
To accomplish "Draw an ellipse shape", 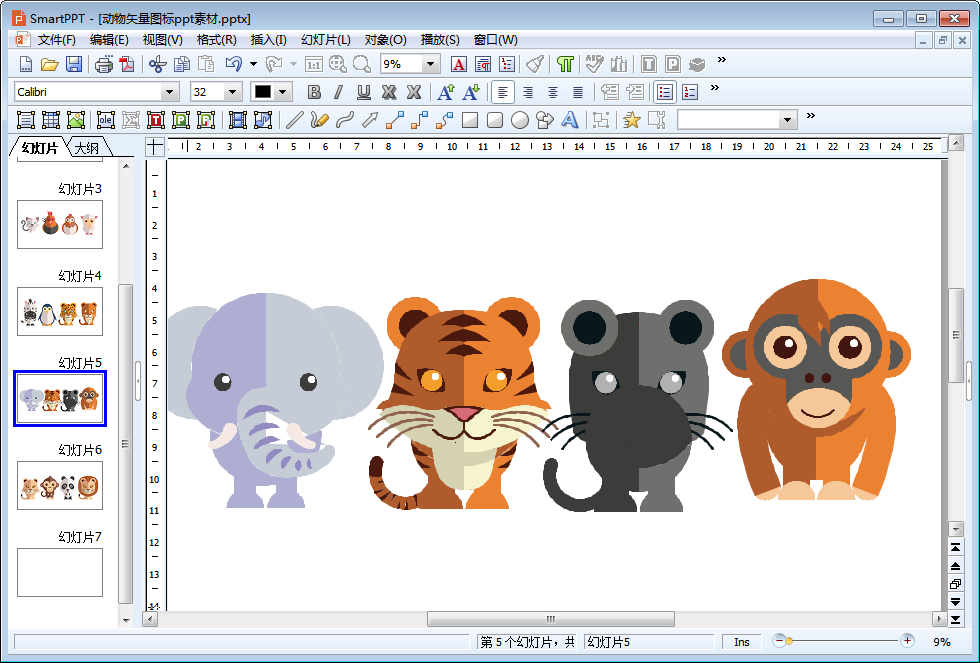I will pyautogui.click(x=520, y=119).
